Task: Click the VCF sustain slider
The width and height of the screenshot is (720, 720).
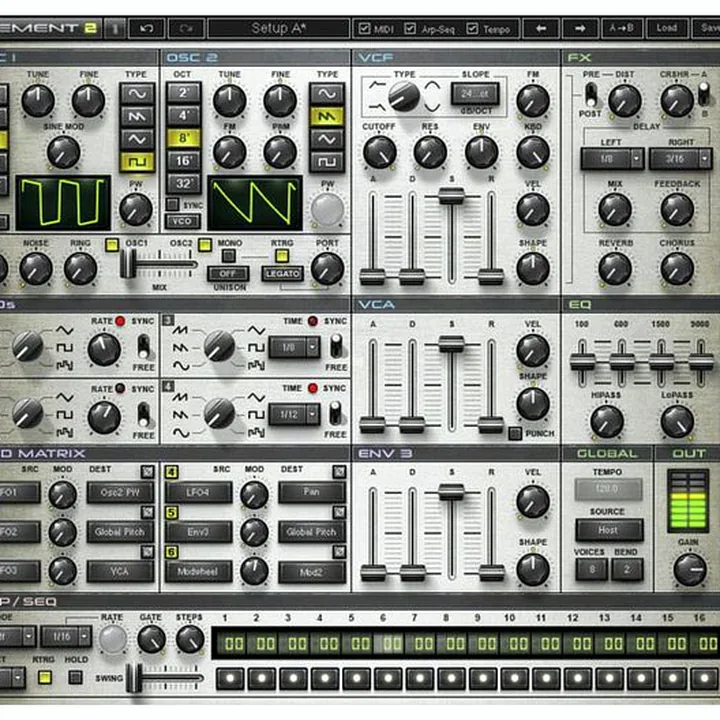Action: (x=452, y=237)
